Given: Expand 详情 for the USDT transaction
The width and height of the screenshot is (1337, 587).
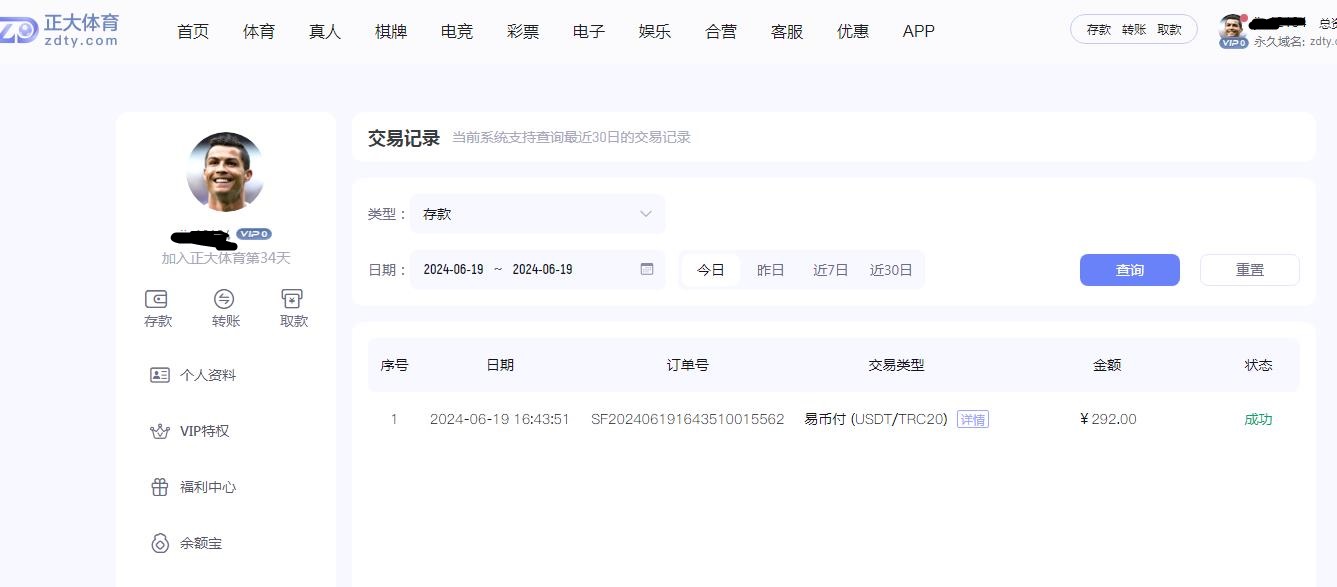Looking at the screenshot, I should pyautogui.click(x=971, y=419).
